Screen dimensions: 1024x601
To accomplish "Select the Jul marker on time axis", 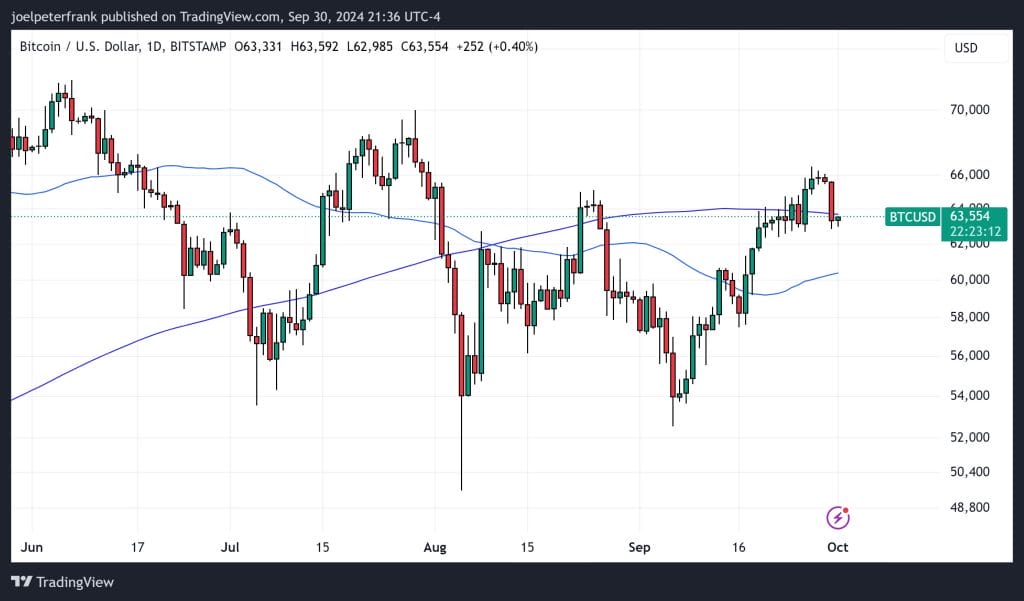I will [x=230, y=548].
